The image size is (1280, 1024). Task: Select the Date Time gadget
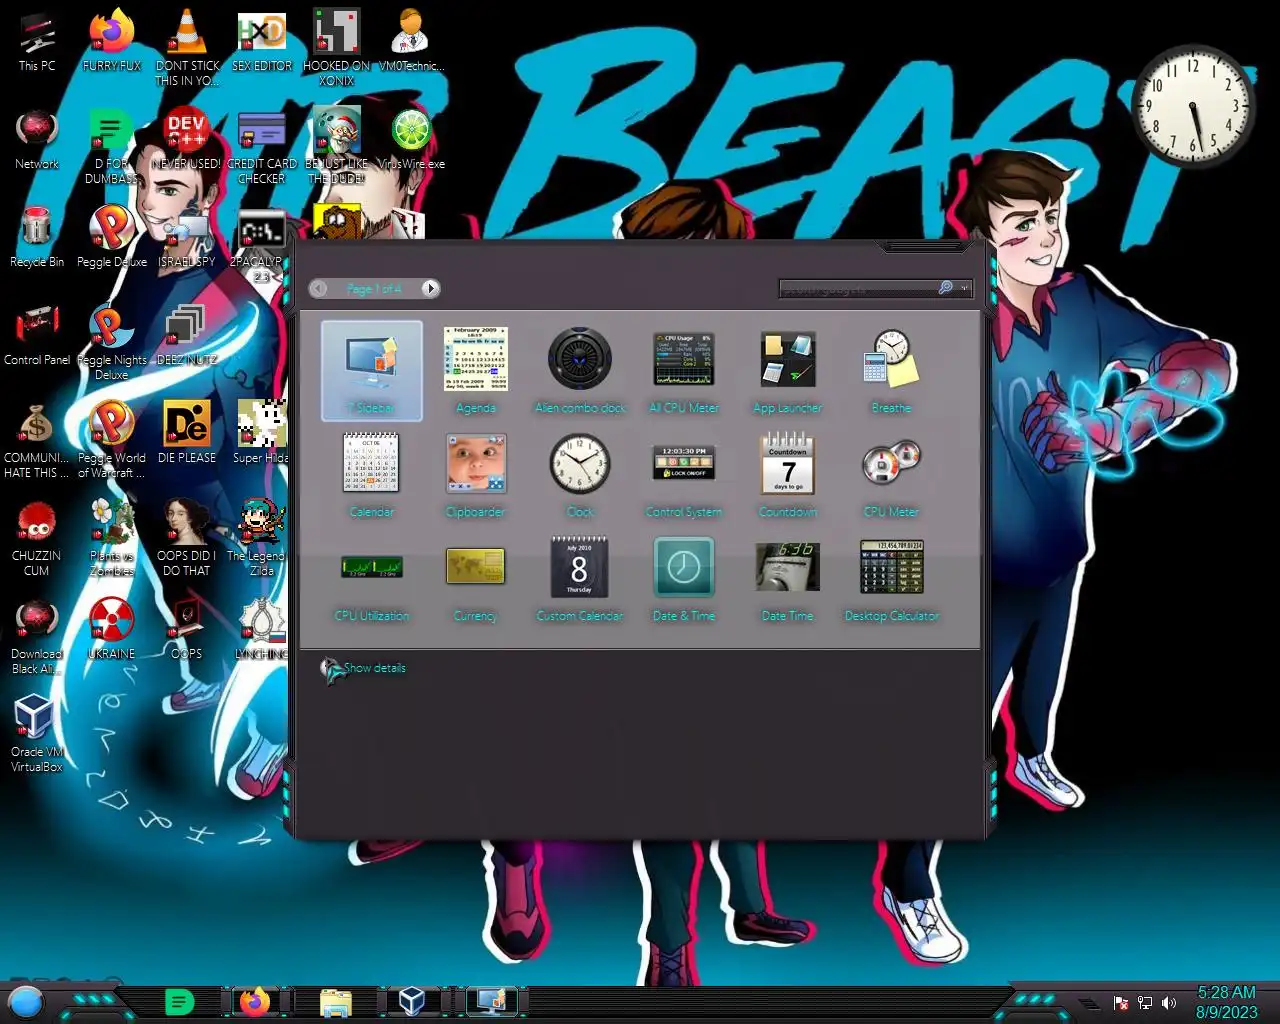tap(788, 579)
